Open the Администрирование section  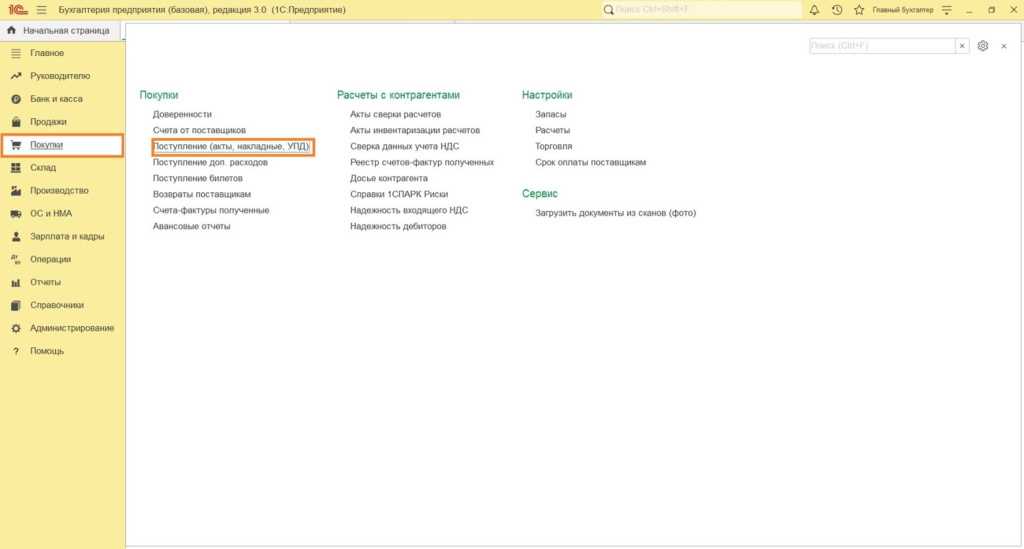click(x=72, y=328)
